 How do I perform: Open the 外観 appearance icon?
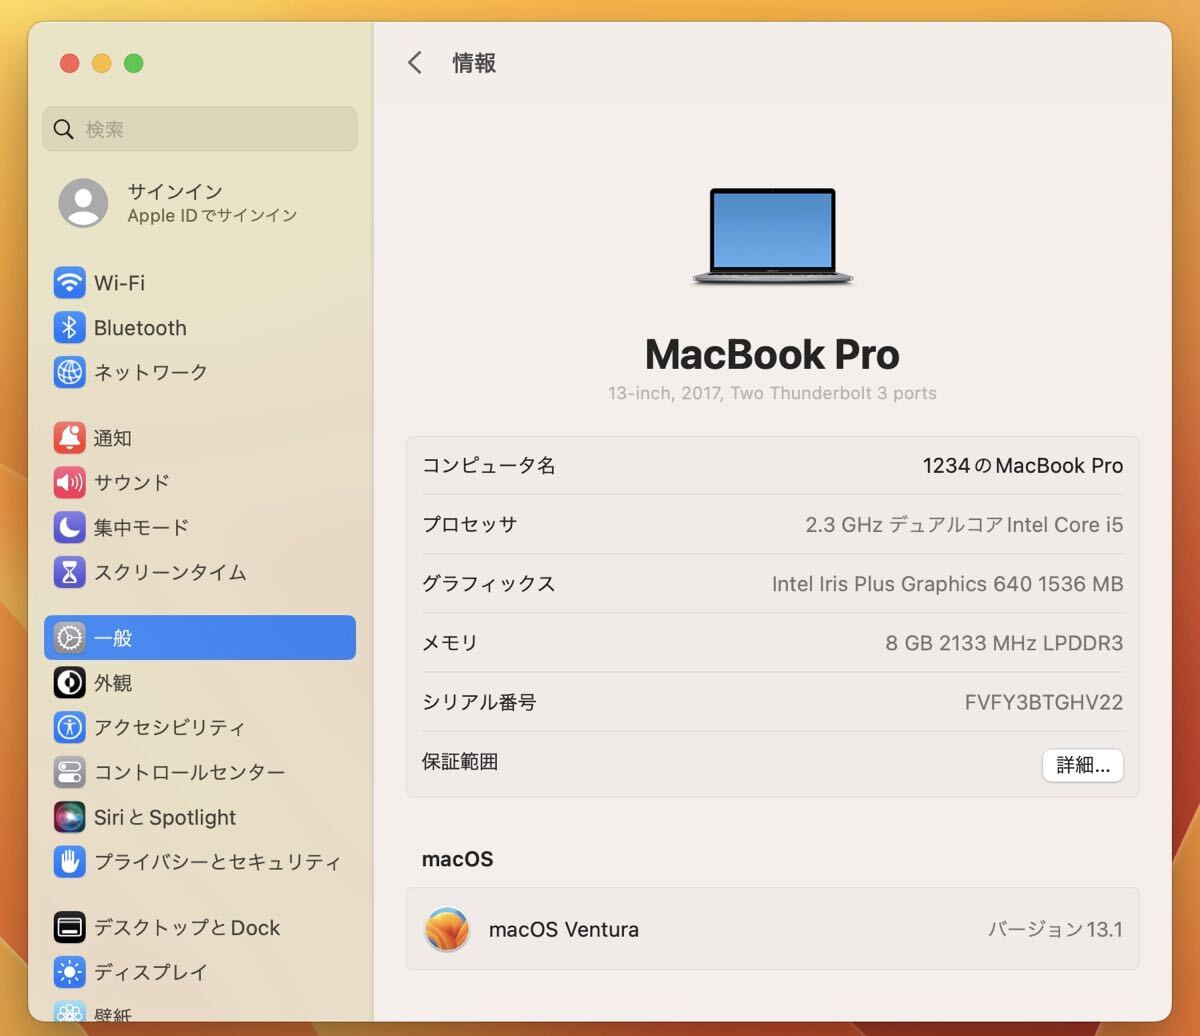pyautogui.click(x=69, y=683)
